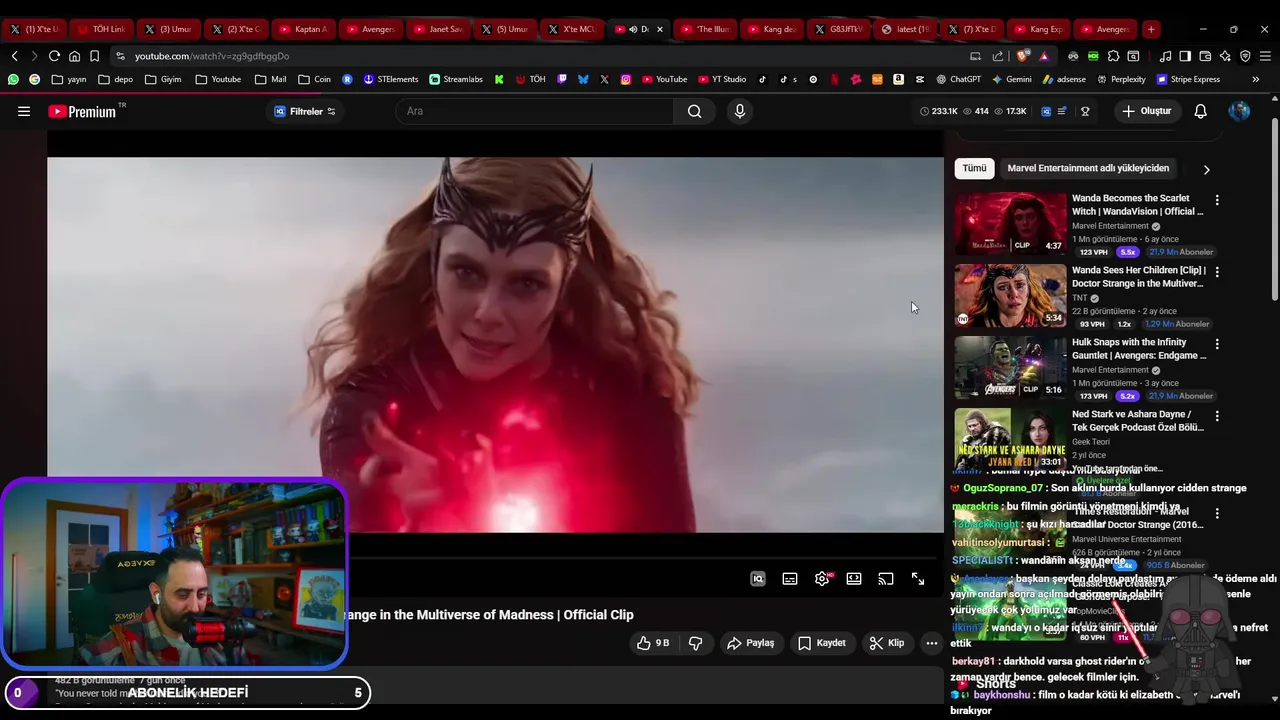This screenshot has height=720, width=1280.
Task: Open options for Wanda Becomes the Scarlet Witch
Action: (x=1217, y=200)
